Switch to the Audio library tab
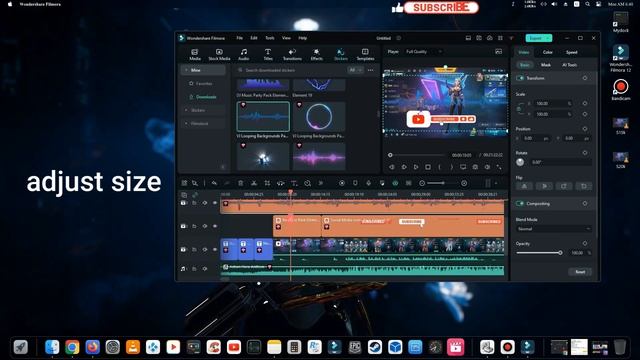 [244, 54]
